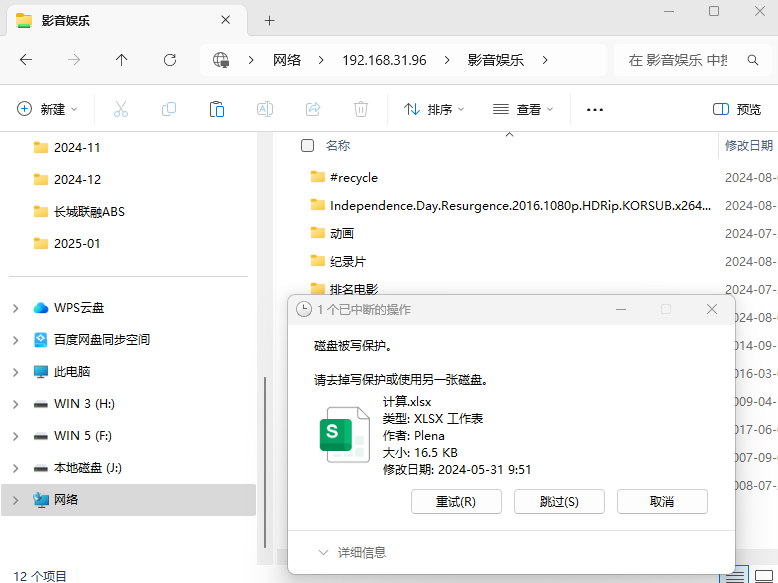Screen dimensions: 778x583
Task: Click the WPS云盘 cloud icon
Action: point(41,308)
